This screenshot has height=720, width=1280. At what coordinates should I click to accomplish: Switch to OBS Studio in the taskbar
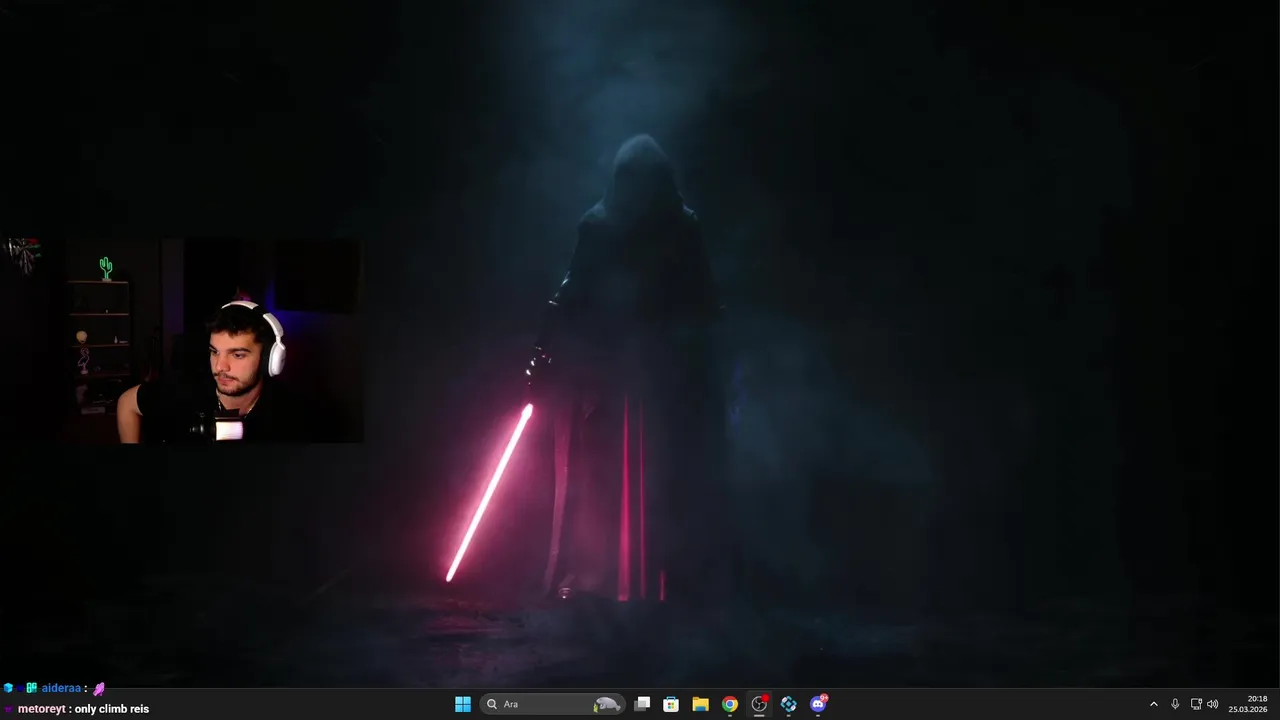coord(759,704)
